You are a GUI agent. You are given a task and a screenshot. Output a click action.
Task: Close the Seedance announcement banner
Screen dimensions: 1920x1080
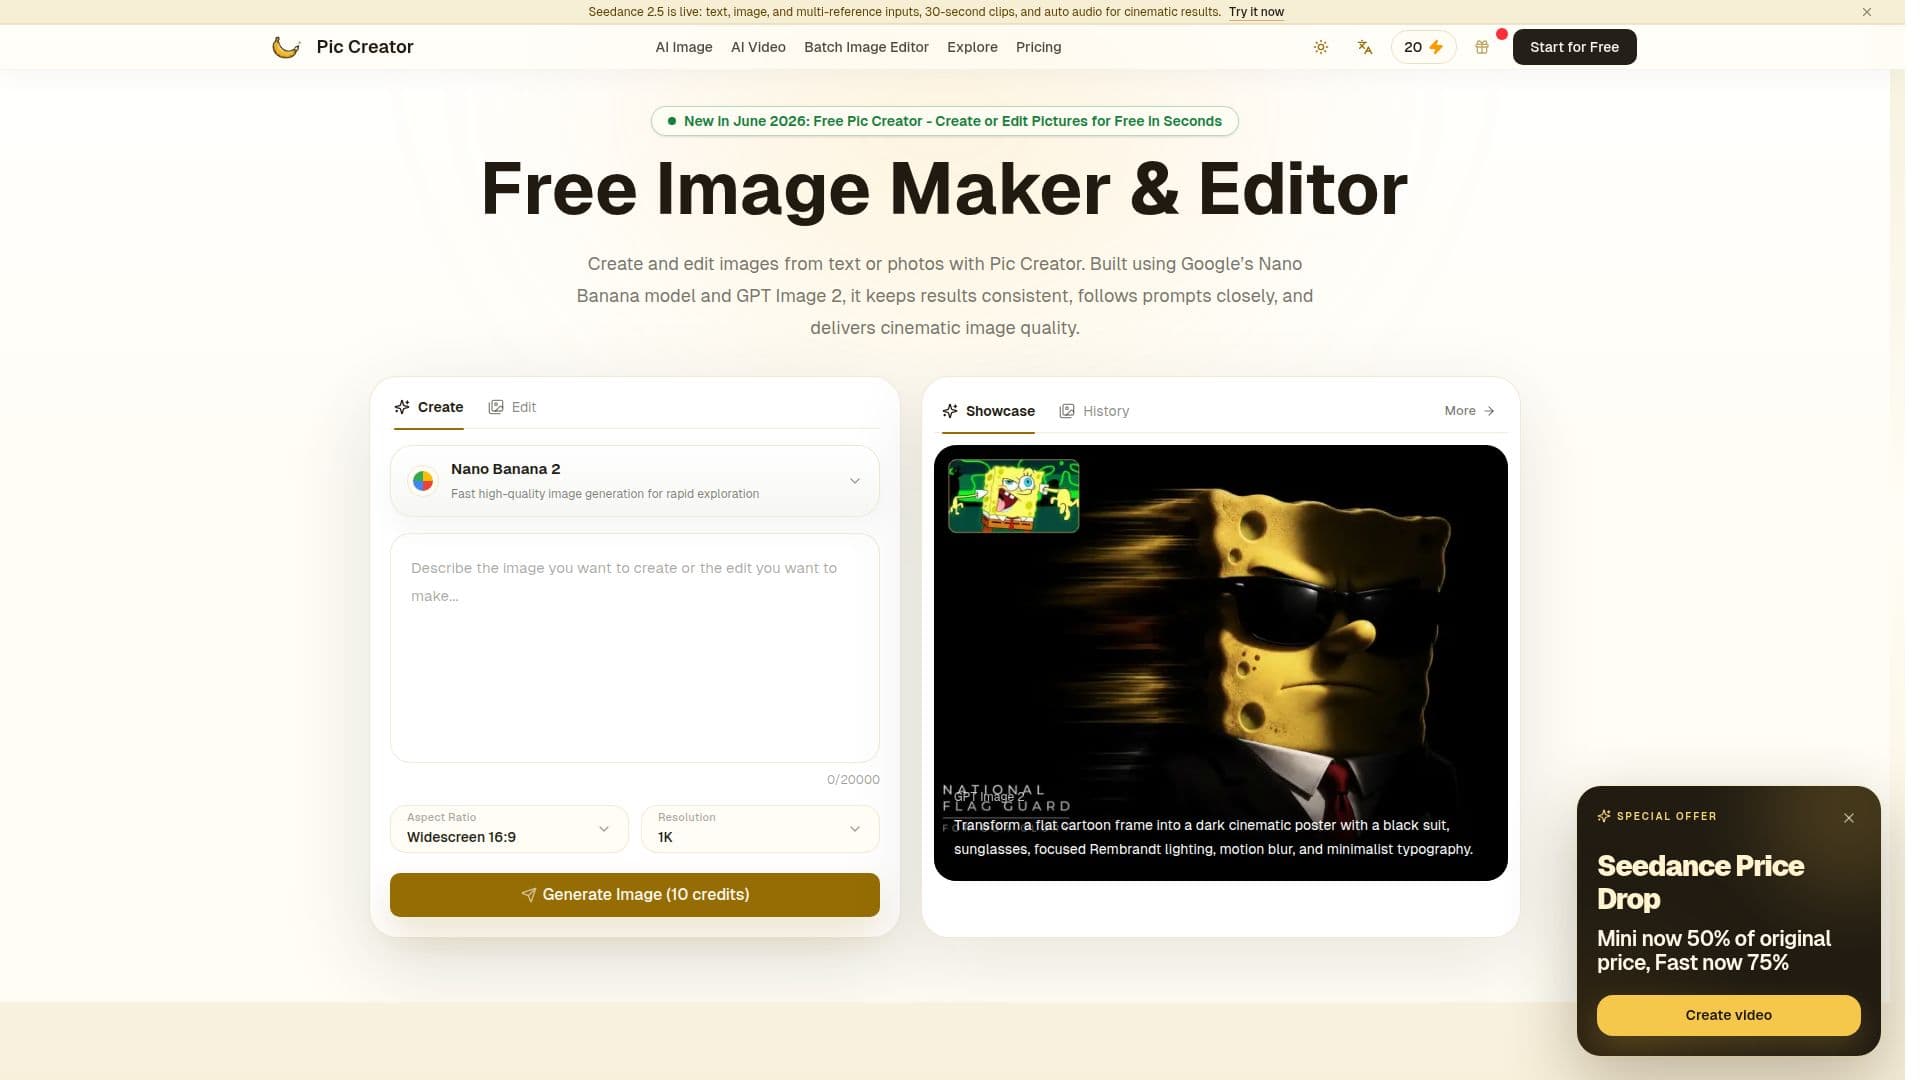click(1867, 12)
